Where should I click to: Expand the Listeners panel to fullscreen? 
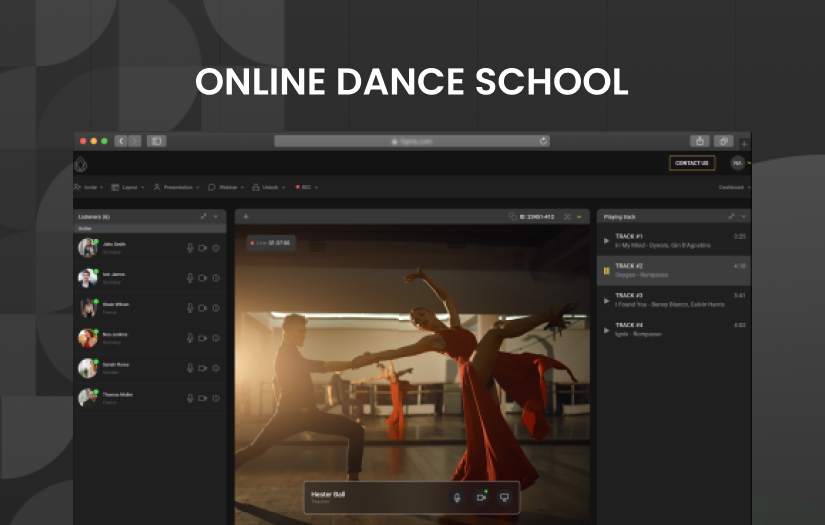[203, 216]
